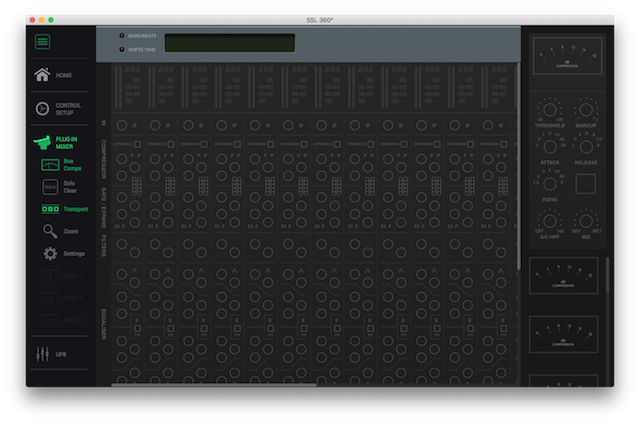Click the transport time display
The image size is (640, 424).
click(230, 43)
